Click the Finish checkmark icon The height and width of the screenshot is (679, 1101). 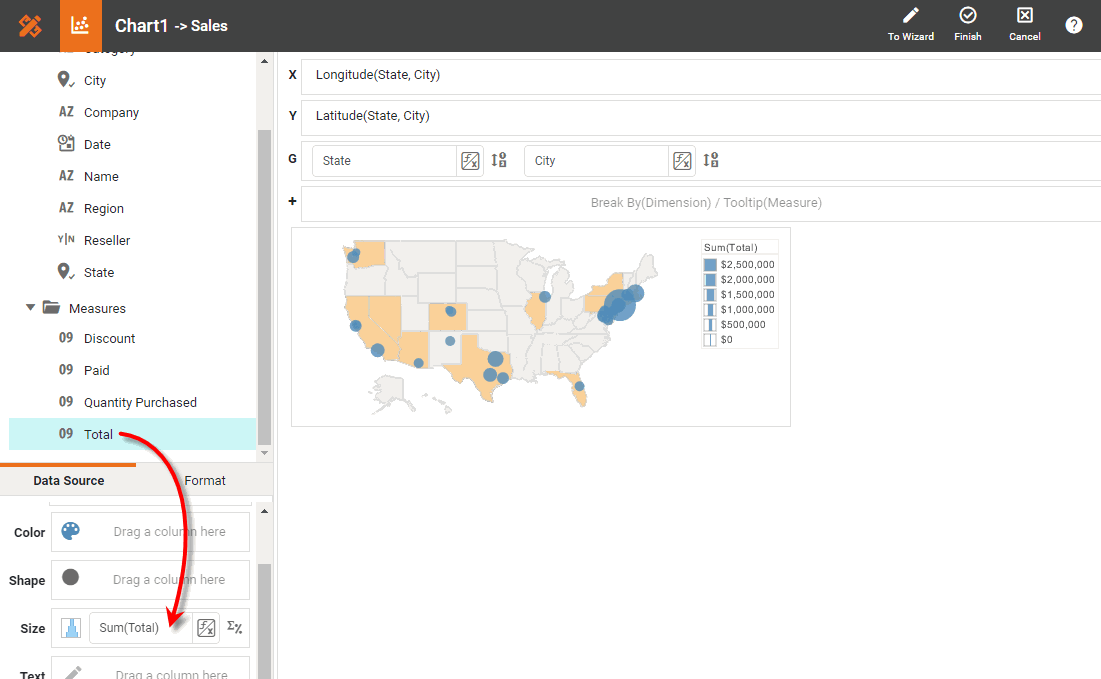[967, 17]
